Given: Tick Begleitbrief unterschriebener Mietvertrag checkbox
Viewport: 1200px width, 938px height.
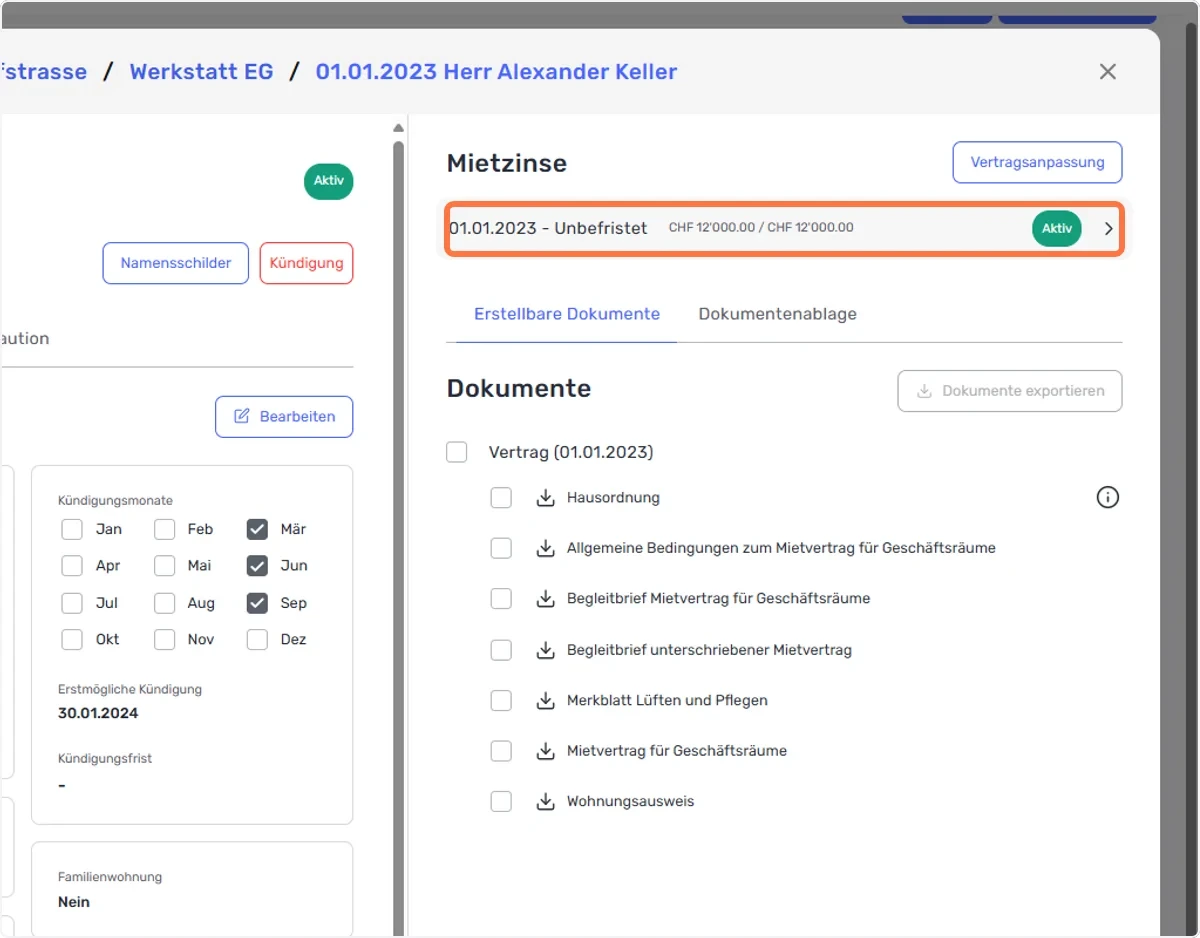Looking at the screenshot, I should point(501,650).
